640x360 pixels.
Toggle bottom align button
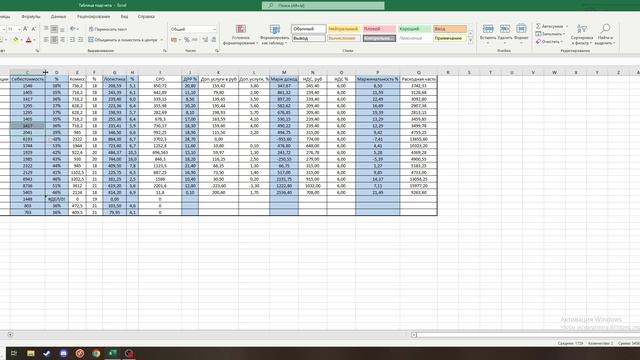coord(62,29)
